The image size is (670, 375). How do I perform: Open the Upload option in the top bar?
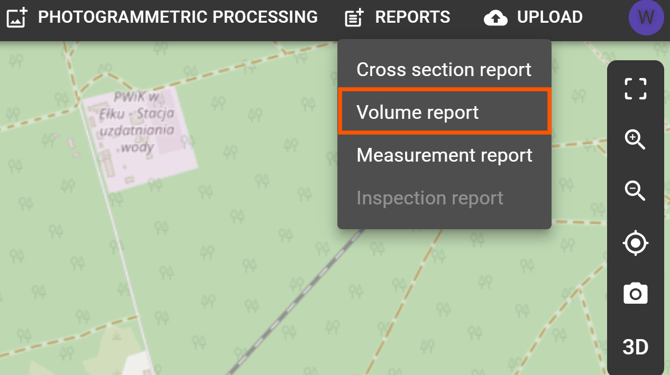[x=550, y=18]
